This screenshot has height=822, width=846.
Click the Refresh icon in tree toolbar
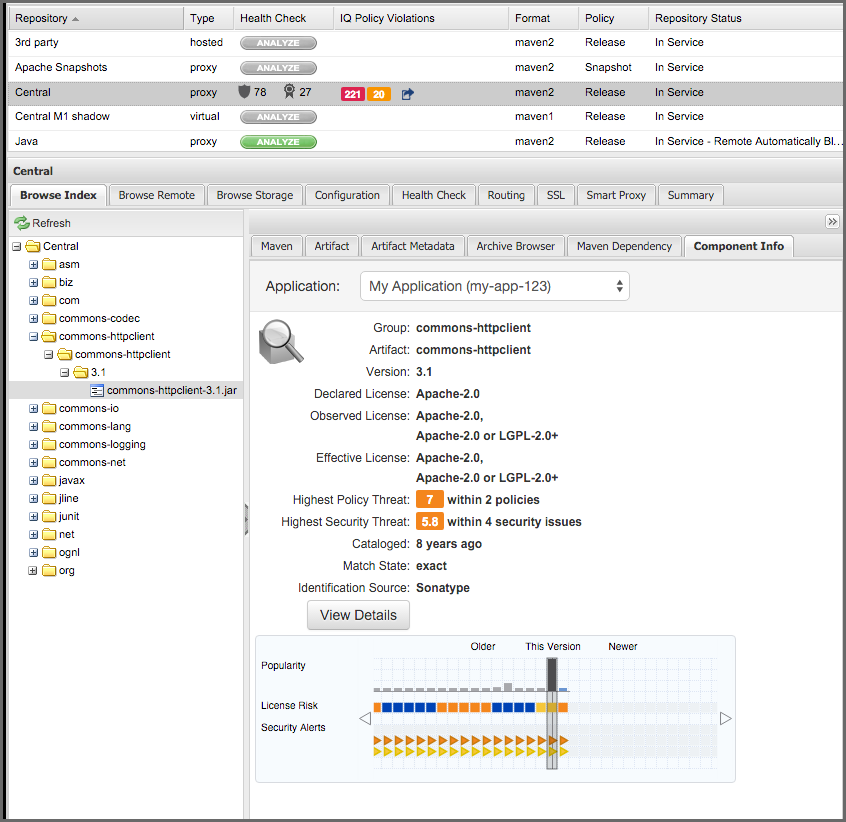pos(22,223)
